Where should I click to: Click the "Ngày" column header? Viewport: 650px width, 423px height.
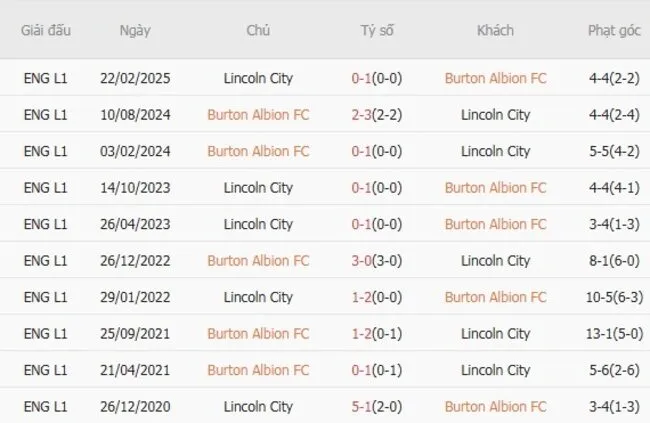tap(135, 30)
